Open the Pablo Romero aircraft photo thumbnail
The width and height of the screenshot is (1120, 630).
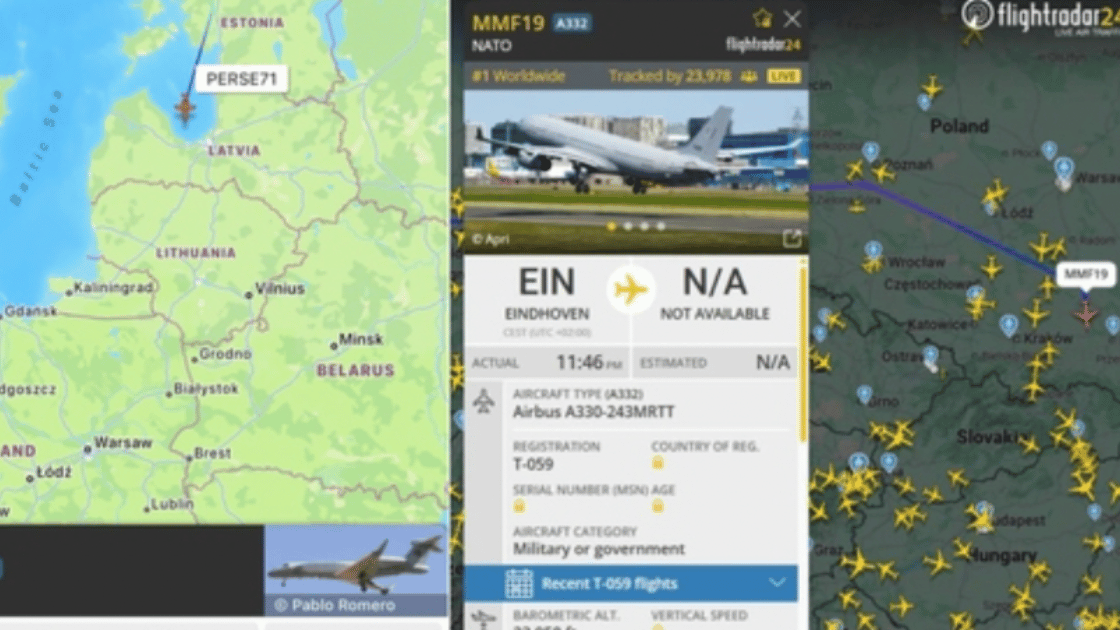[356, 570]
